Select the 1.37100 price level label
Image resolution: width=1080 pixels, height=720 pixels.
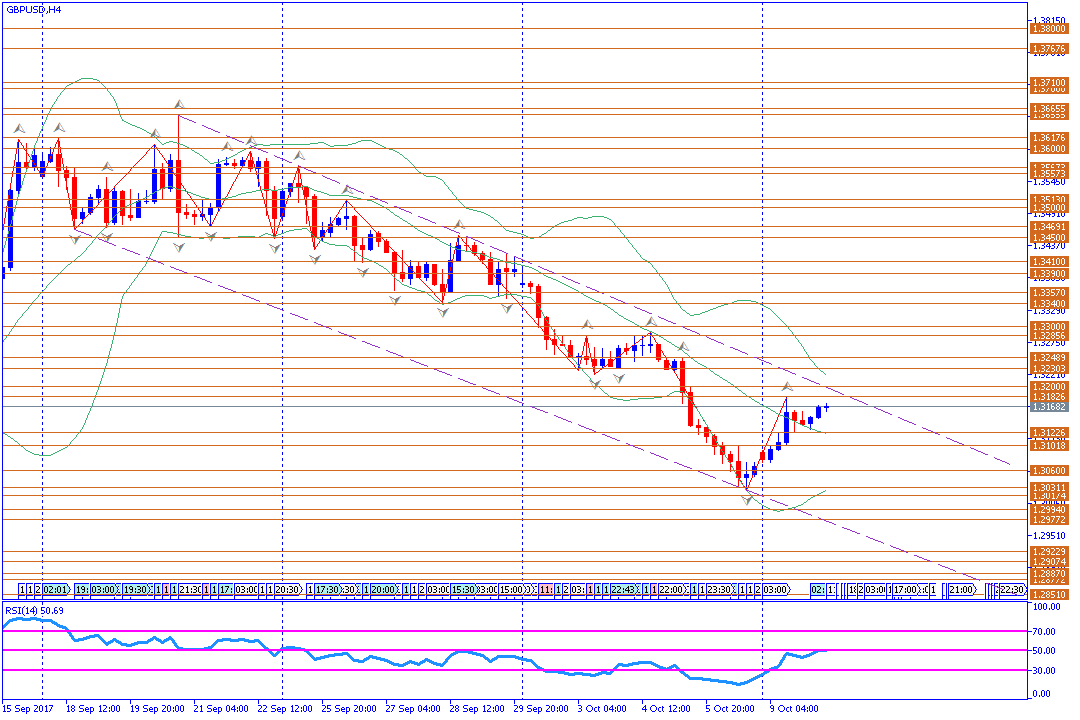point(1049,83)
